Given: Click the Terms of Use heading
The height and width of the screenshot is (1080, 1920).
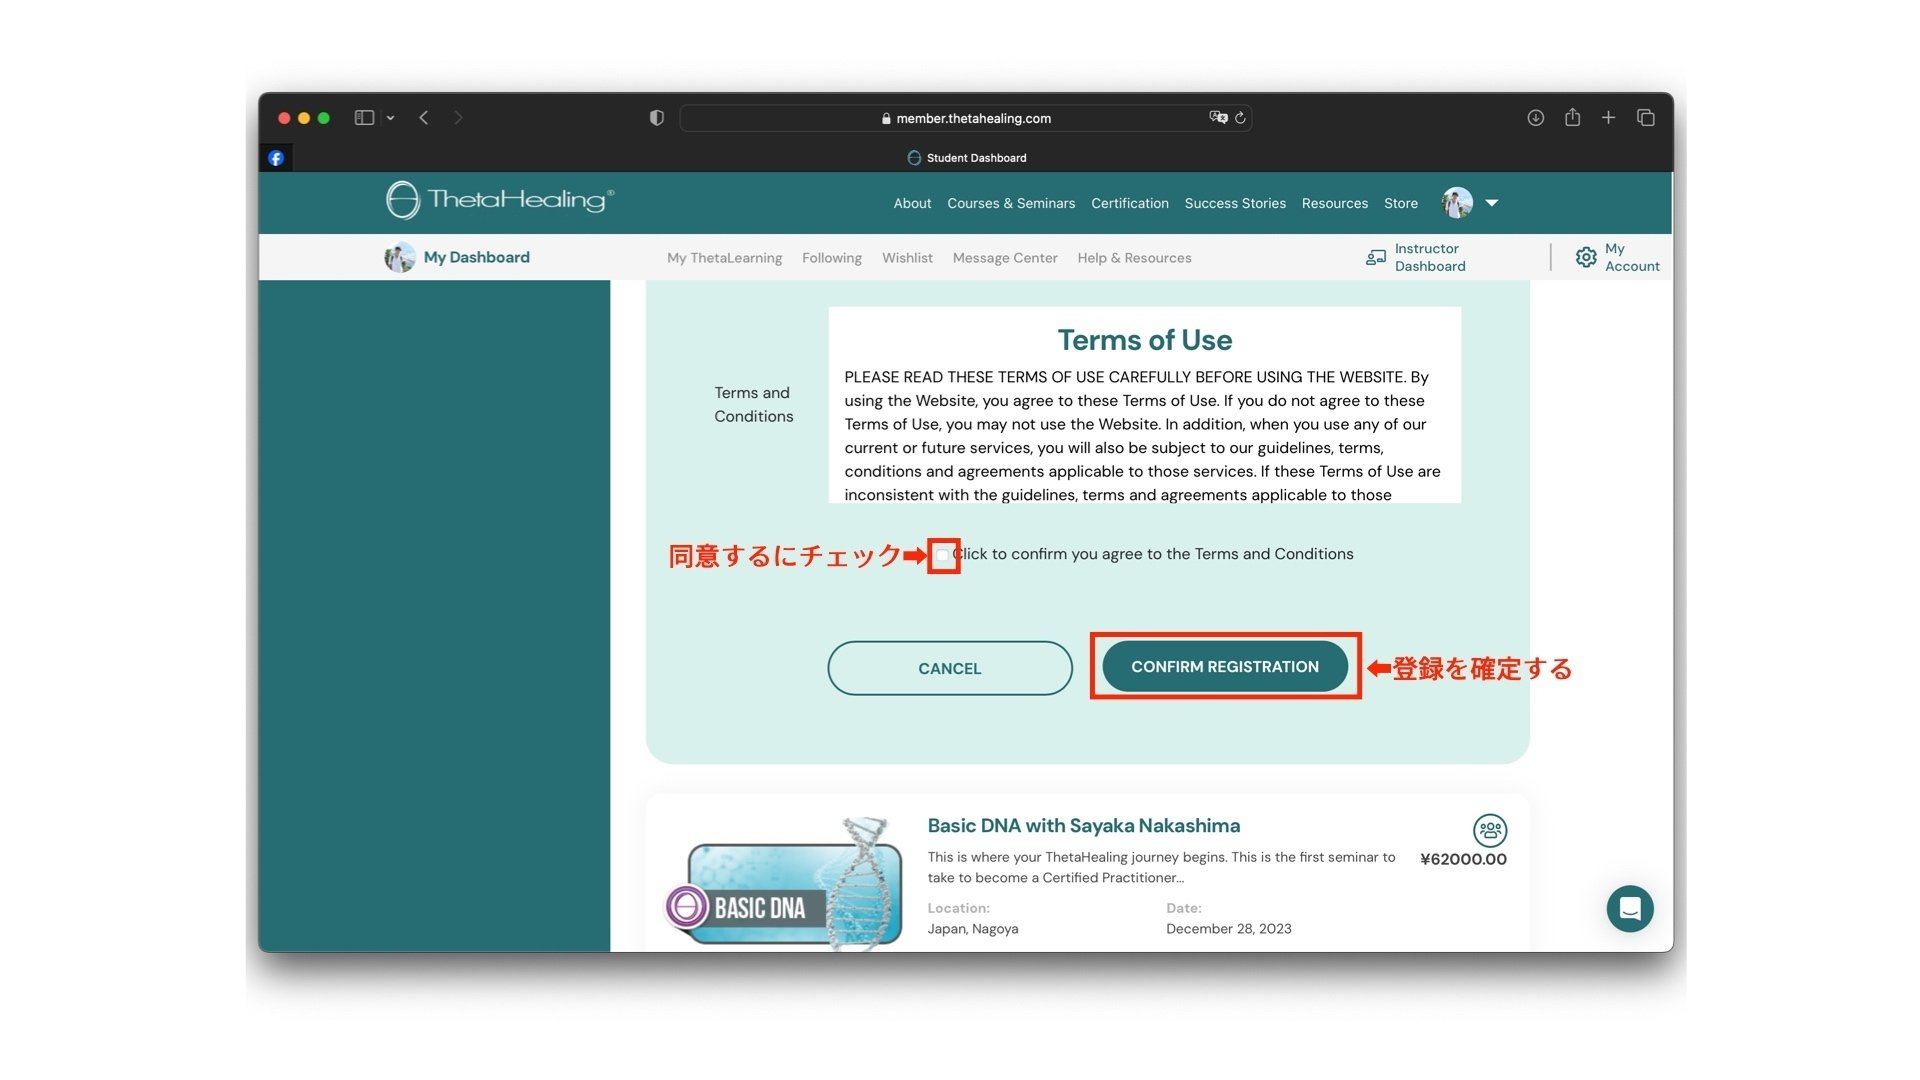Looking at the screenshot, I should (x=1145, y=340).
